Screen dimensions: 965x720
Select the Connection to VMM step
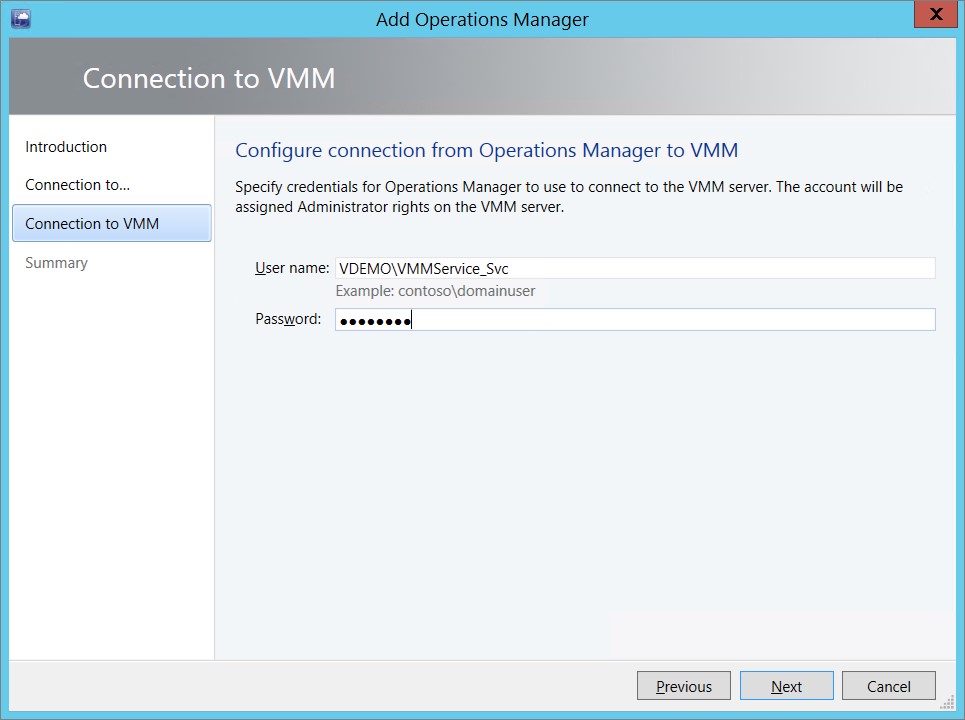coord(112,223)
